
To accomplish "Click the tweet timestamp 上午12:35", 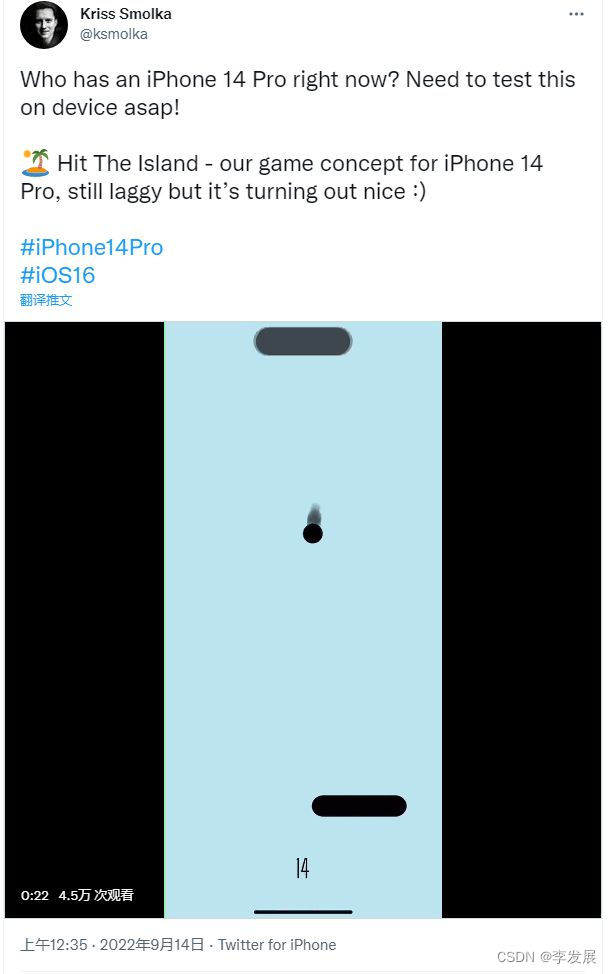I will pos(53,945).
